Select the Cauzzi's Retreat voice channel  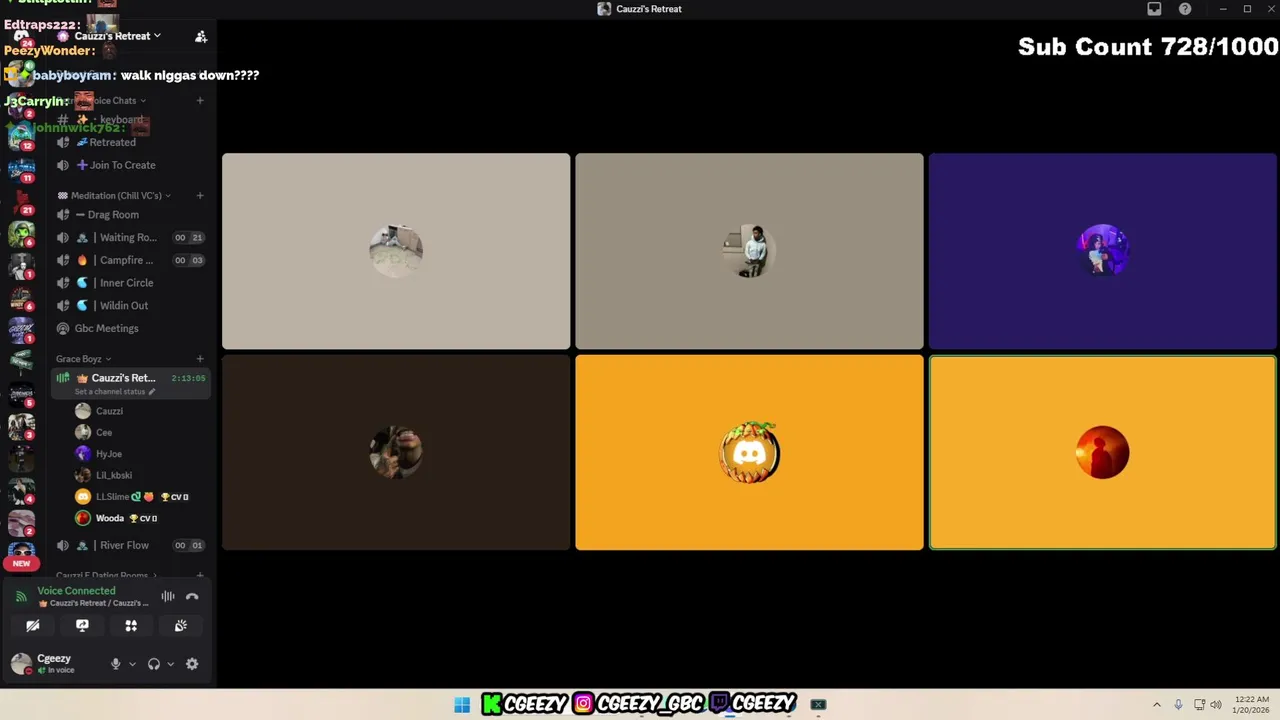point(130,378)
